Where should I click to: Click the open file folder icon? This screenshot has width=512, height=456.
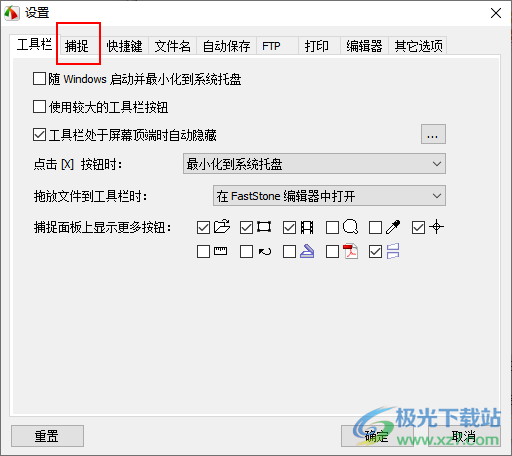(222, 227)
